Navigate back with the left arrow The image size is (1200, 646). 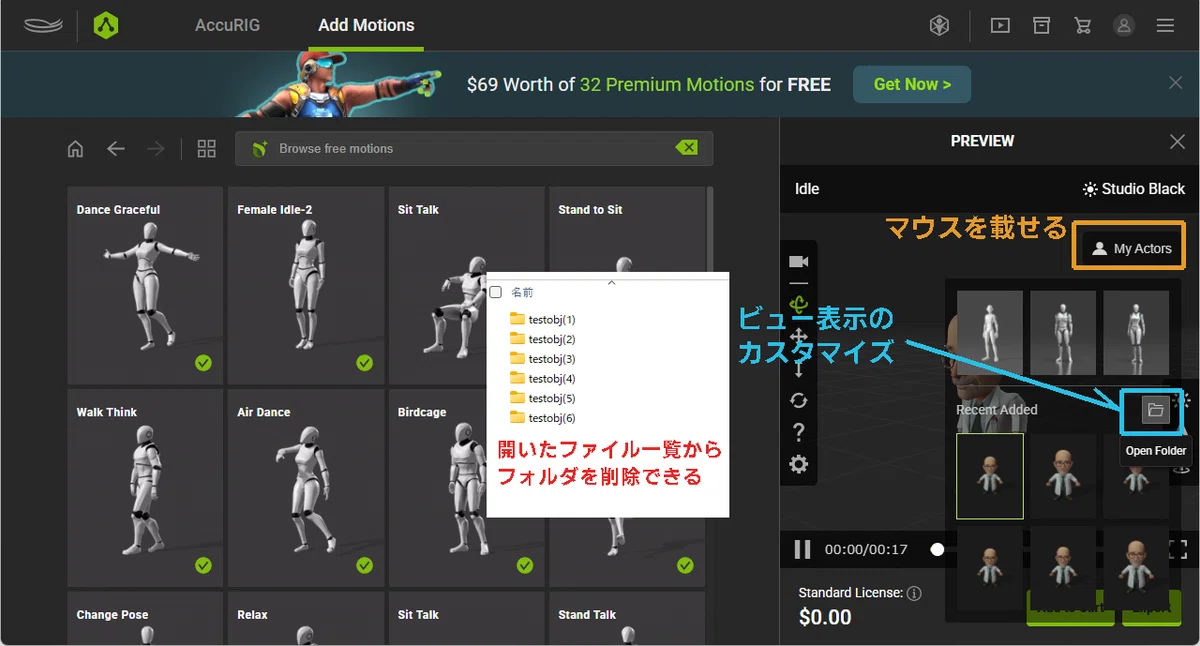[x=116, y=149]
